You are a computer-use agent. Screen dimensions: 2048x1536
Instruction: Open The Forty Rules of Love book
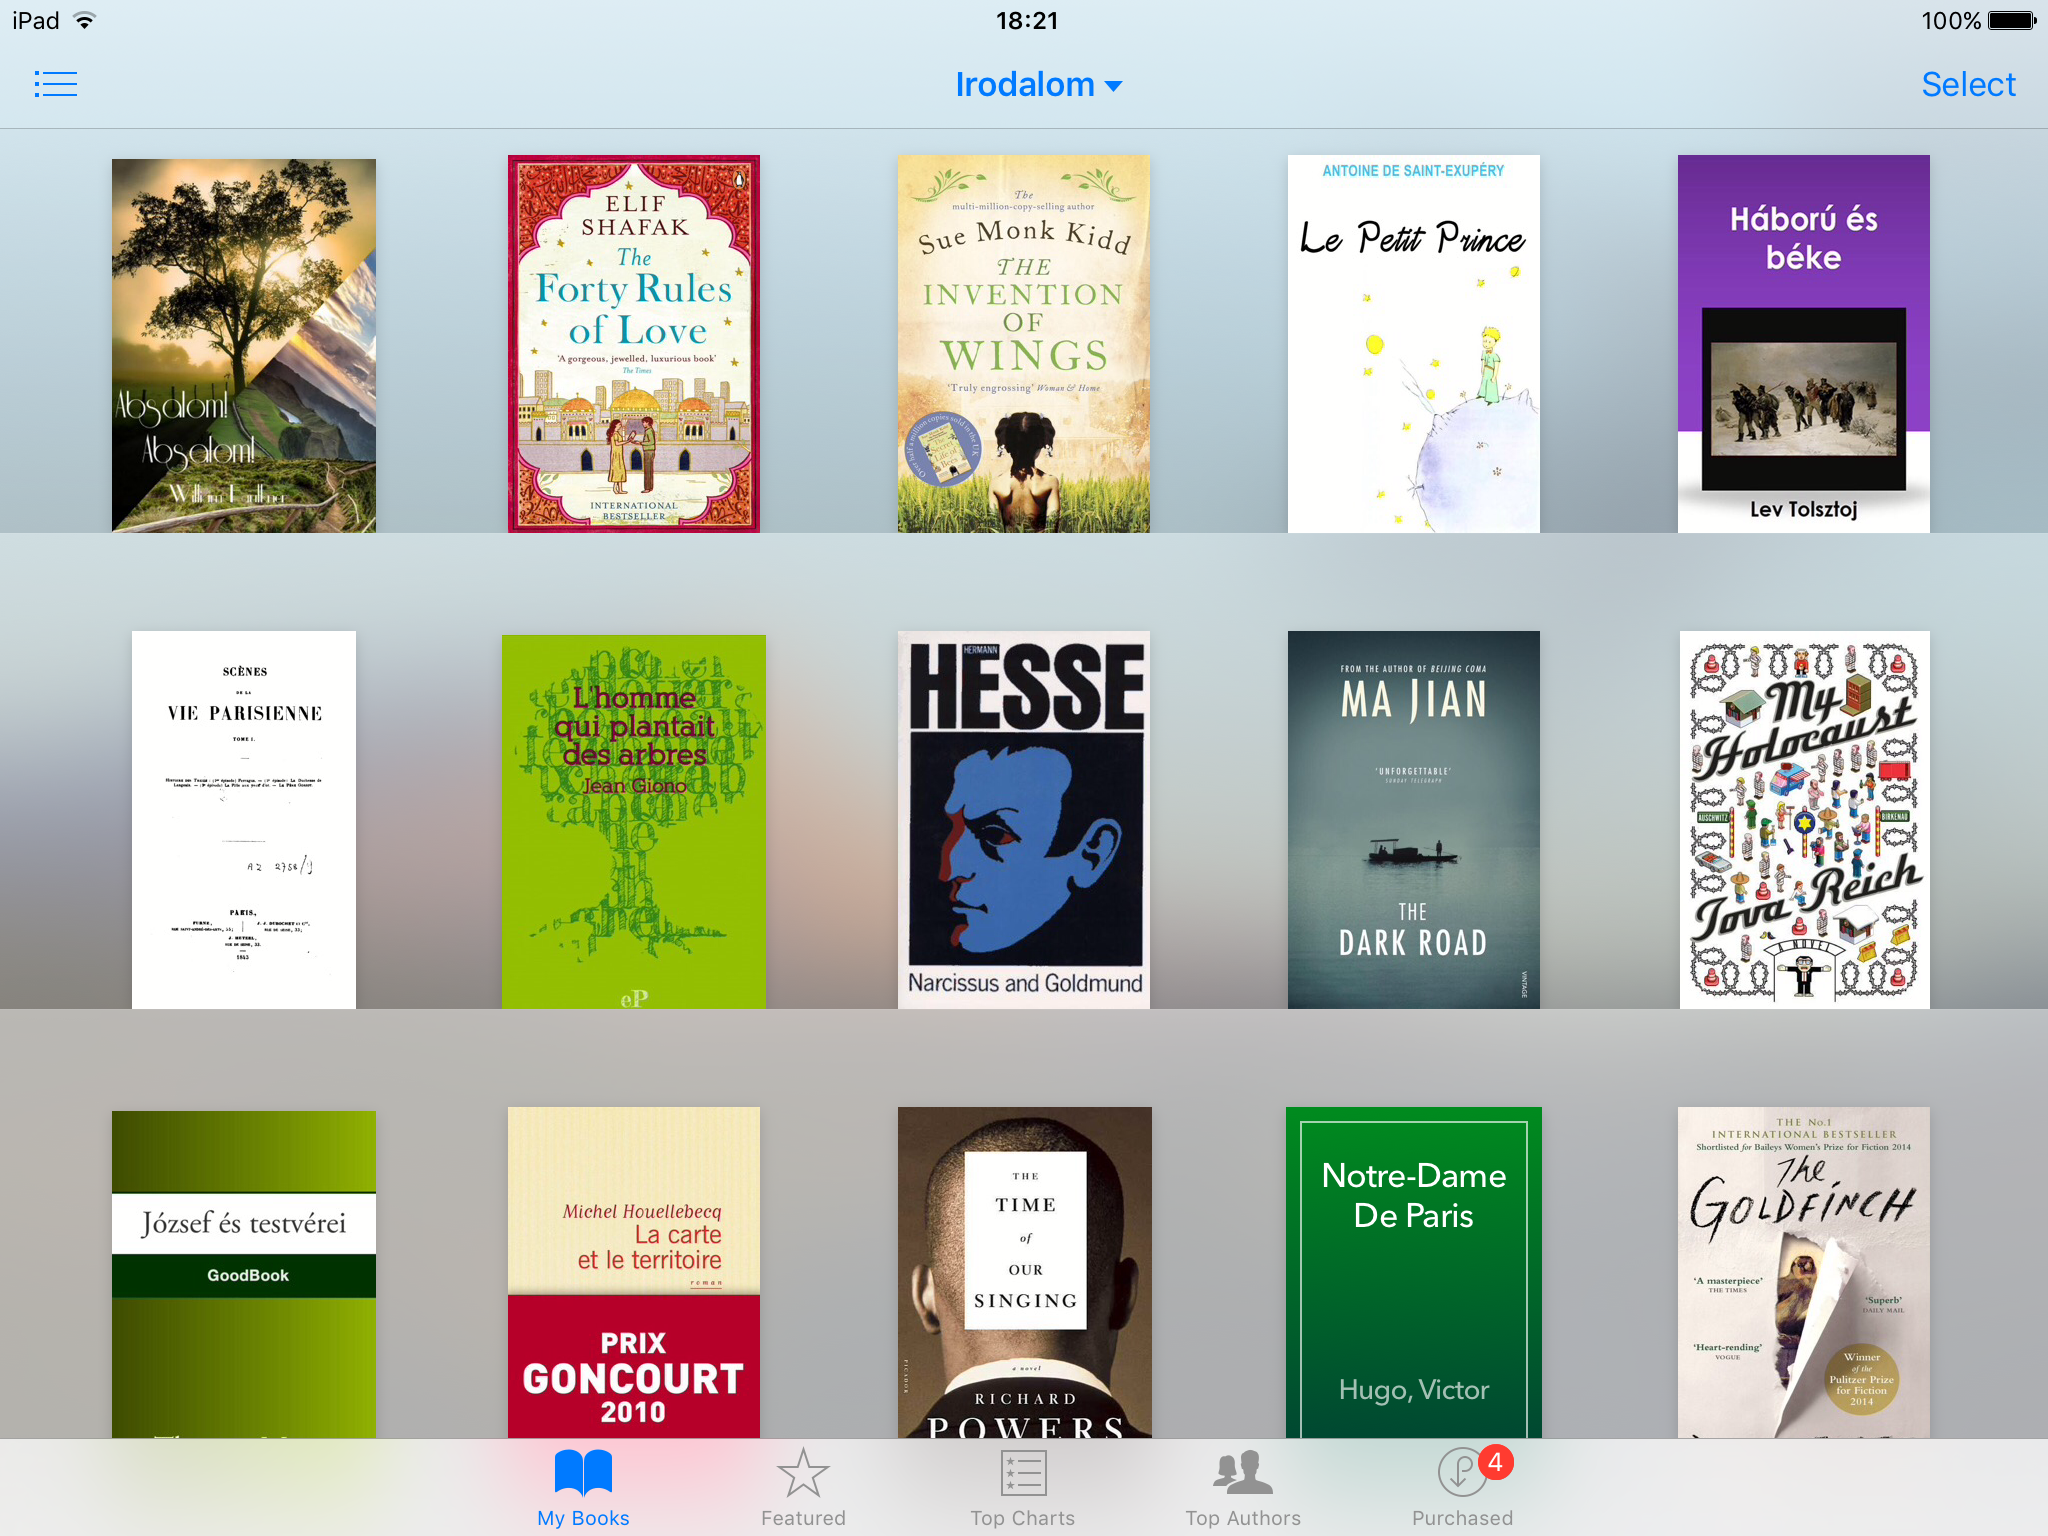click(x=634, y=343)
